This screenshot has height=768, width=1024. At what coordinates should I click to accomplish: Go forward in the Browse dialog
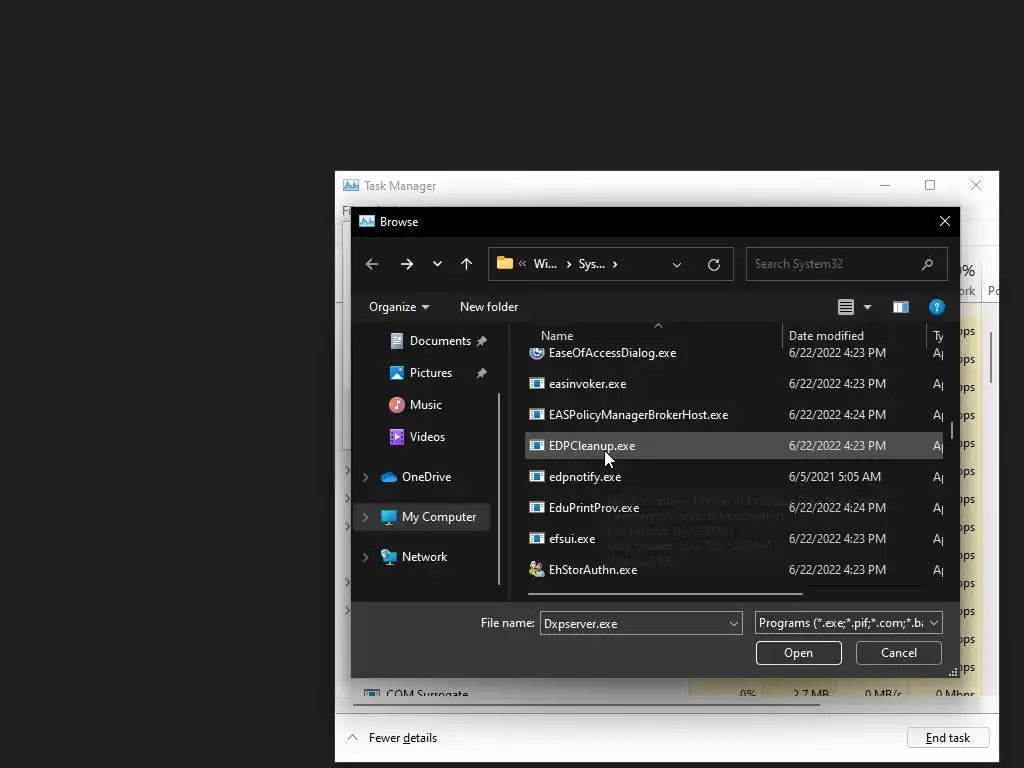[407, 264]
